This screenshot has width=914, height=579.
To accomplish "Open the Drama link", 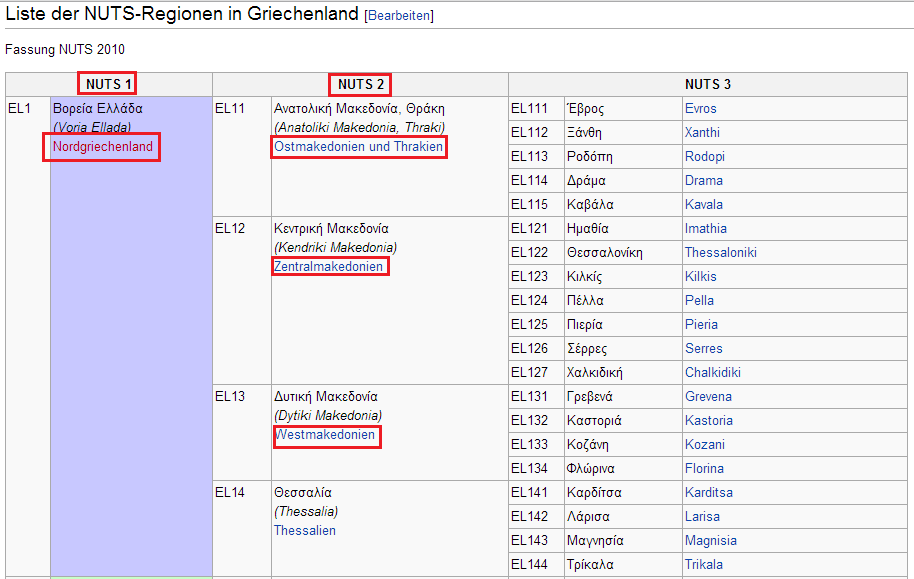I will click(x=704, y=180).
